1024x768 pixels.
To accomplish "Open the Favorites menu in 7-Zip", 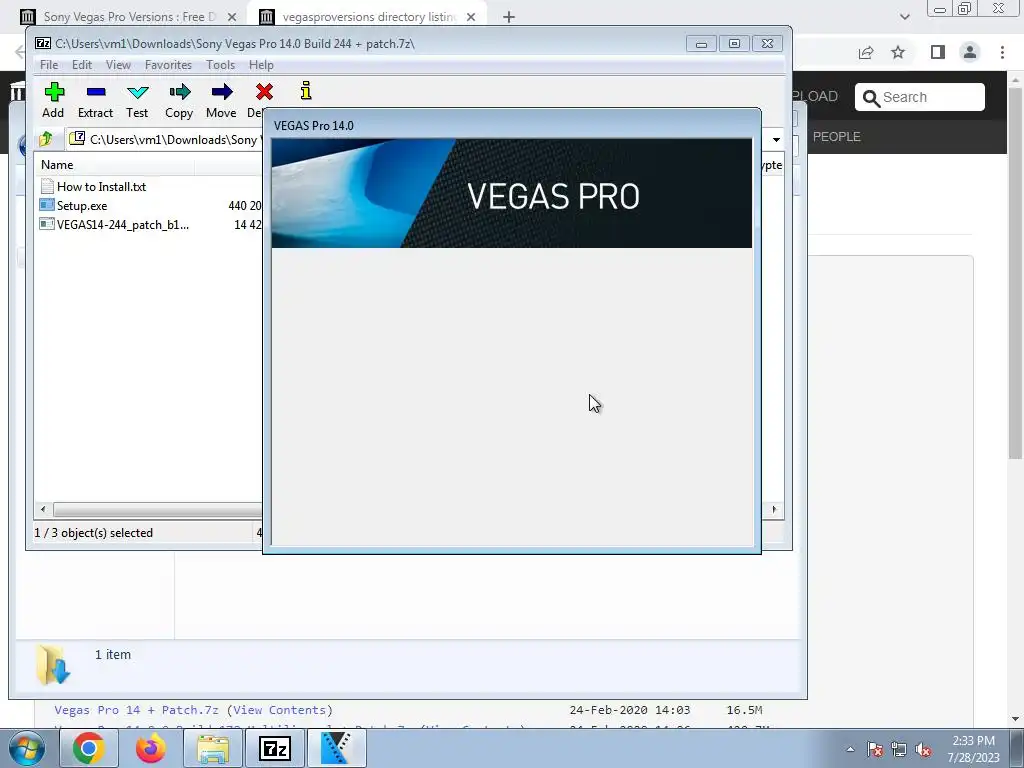I will pos(168,65).
